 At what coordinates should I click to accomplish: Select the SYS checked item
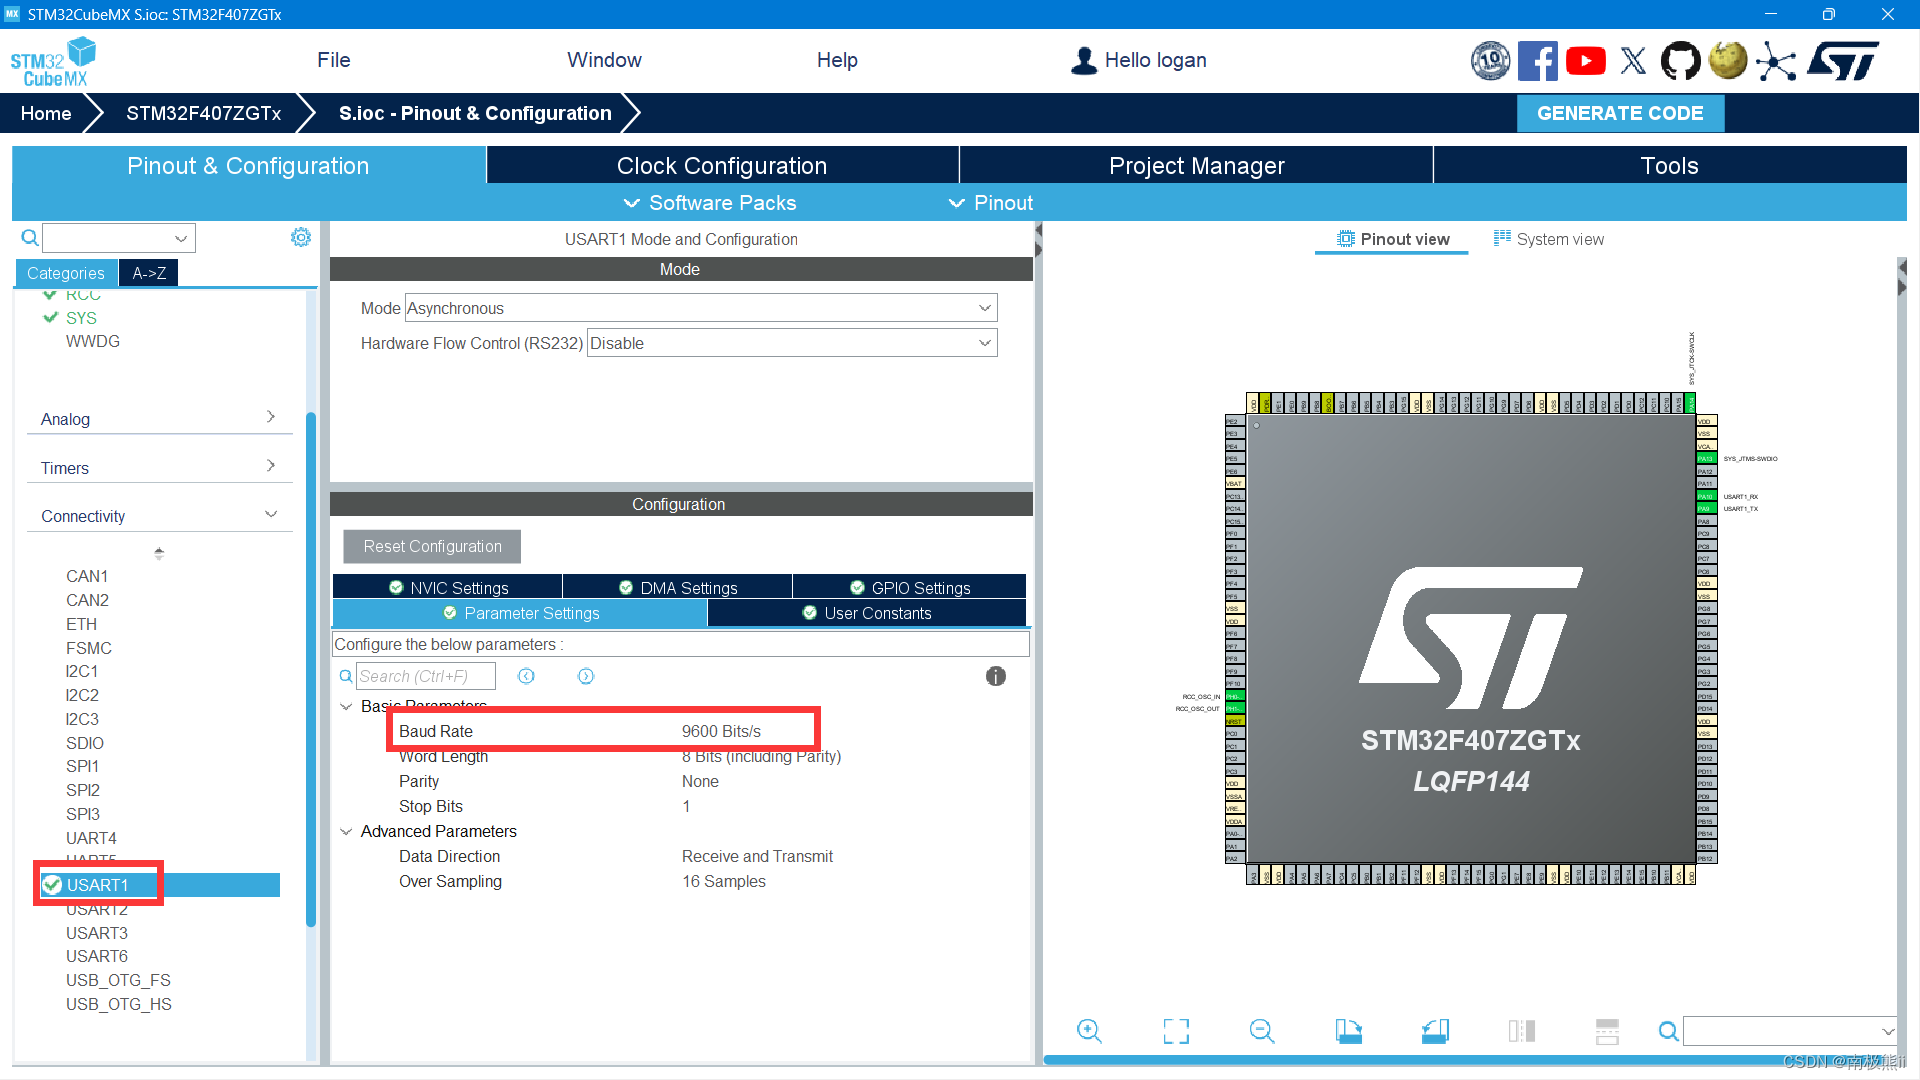click(80, 318)
